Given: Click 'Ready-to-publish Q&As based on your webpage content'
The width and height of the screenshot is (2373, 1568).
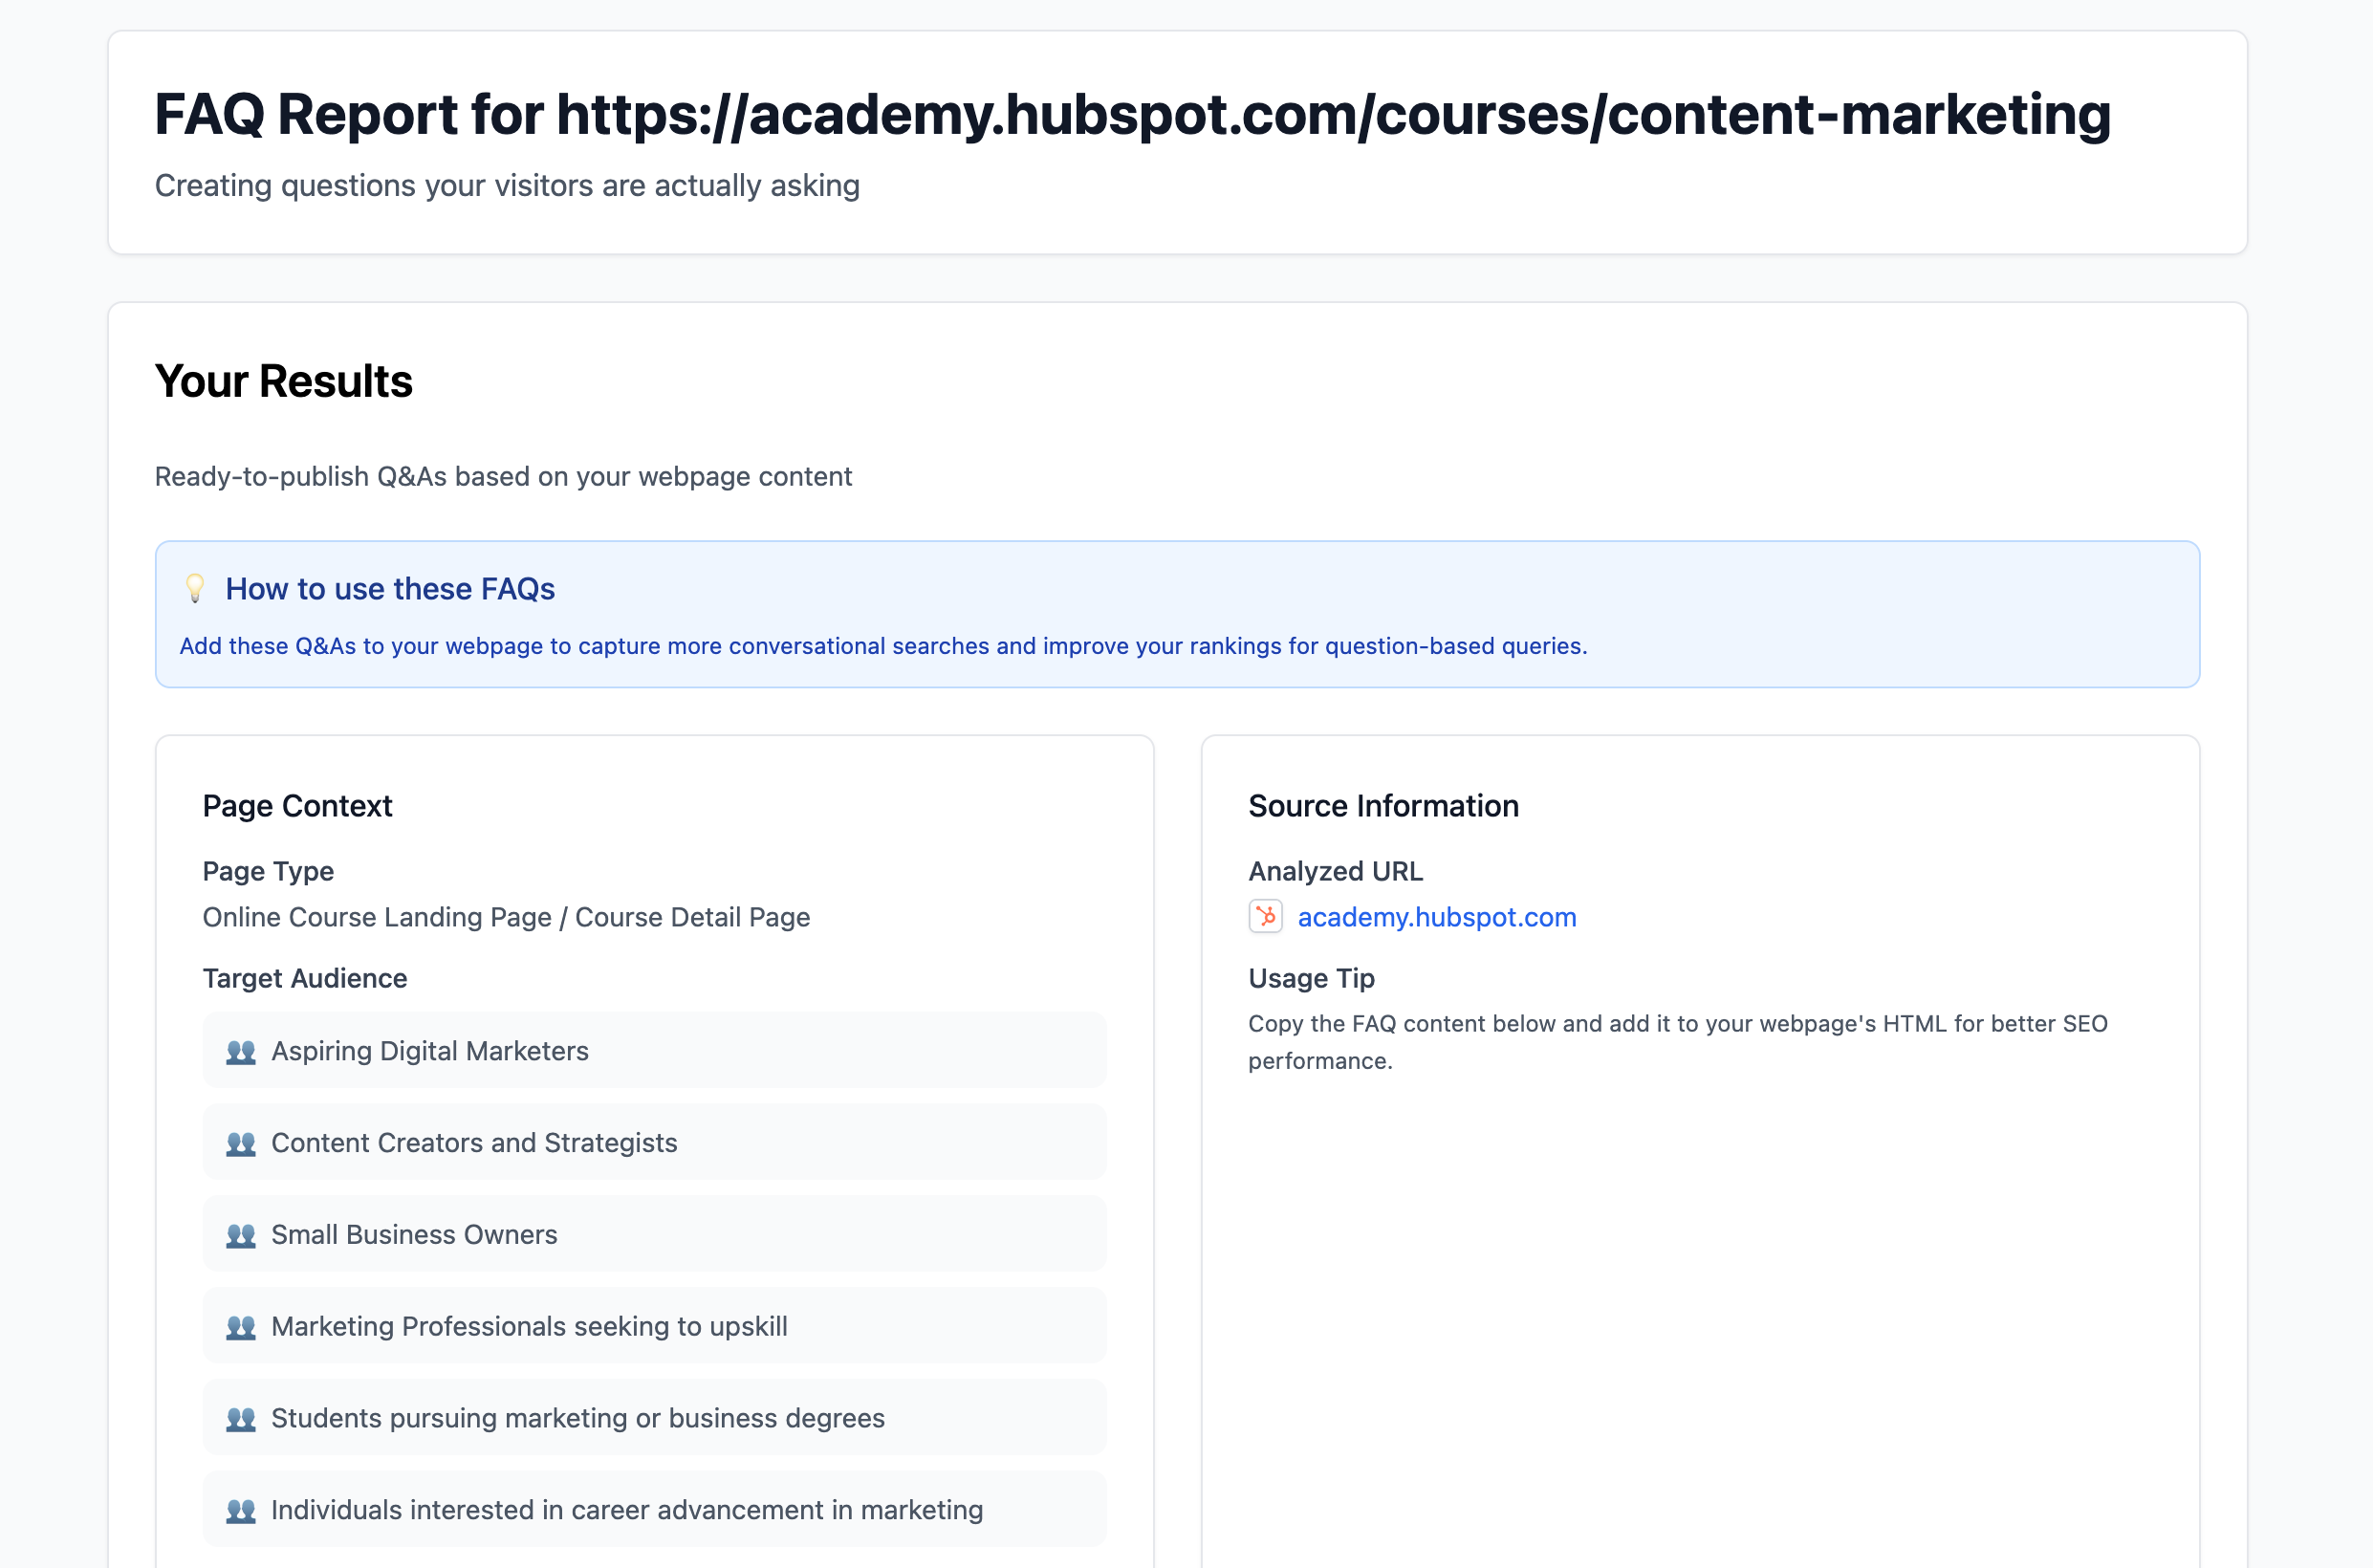Looking at the screenshot, I should (503, 477).
